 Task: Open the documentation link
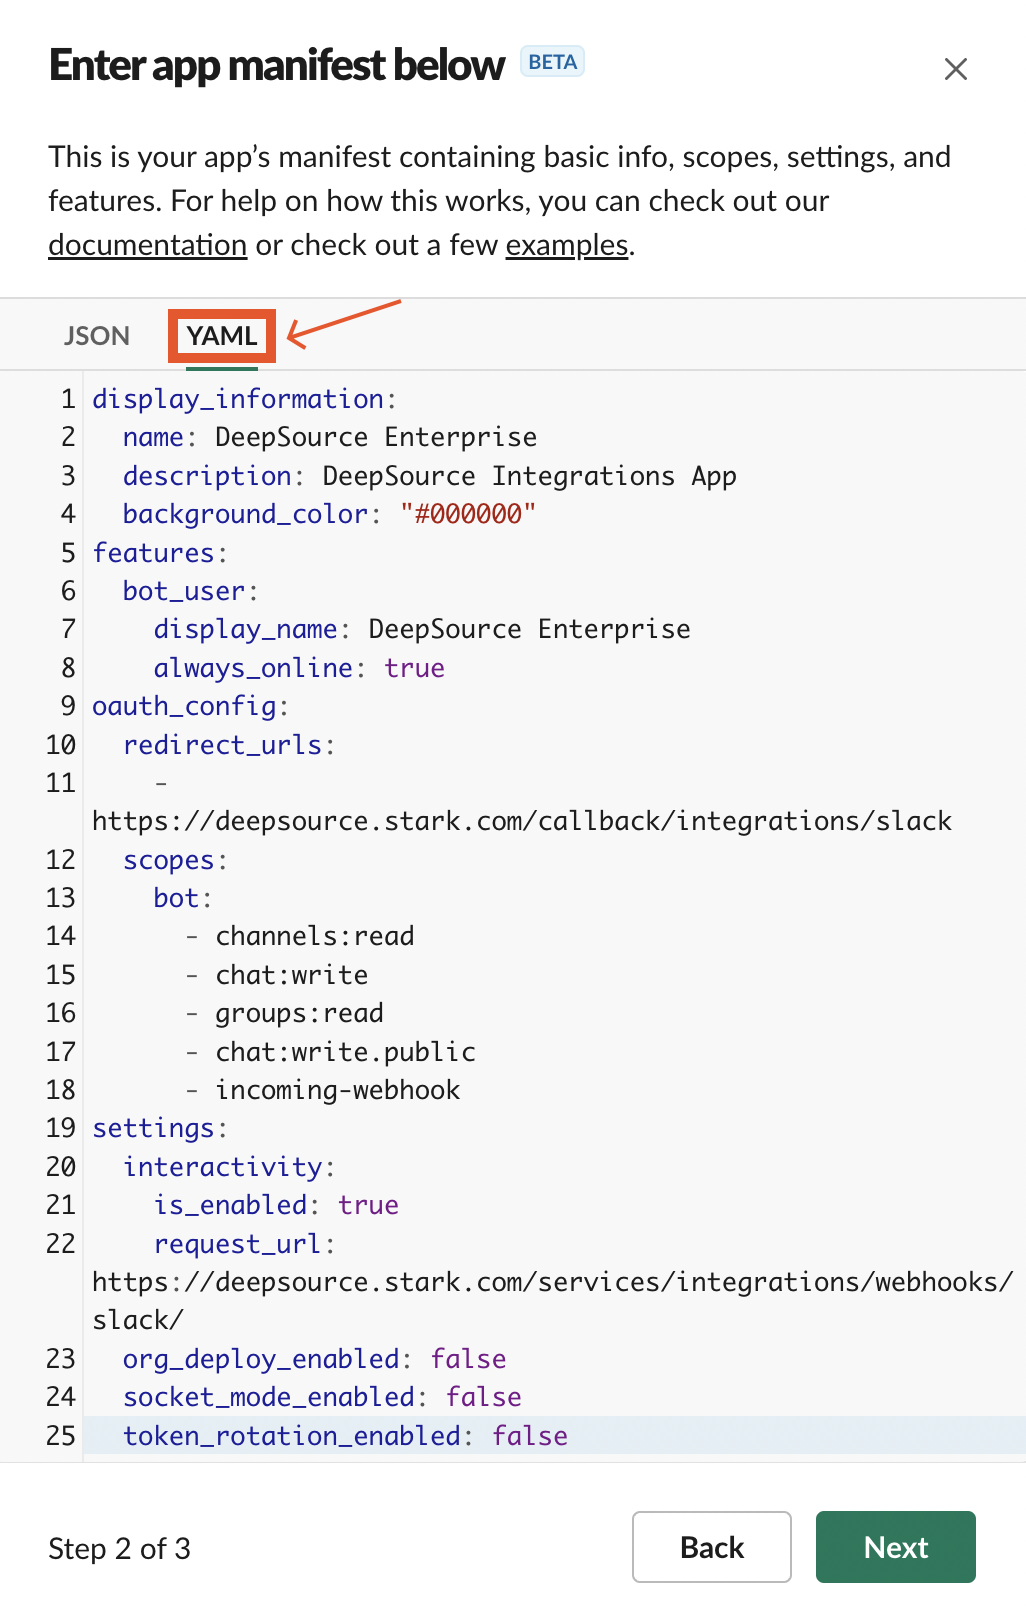pos(148,245)
